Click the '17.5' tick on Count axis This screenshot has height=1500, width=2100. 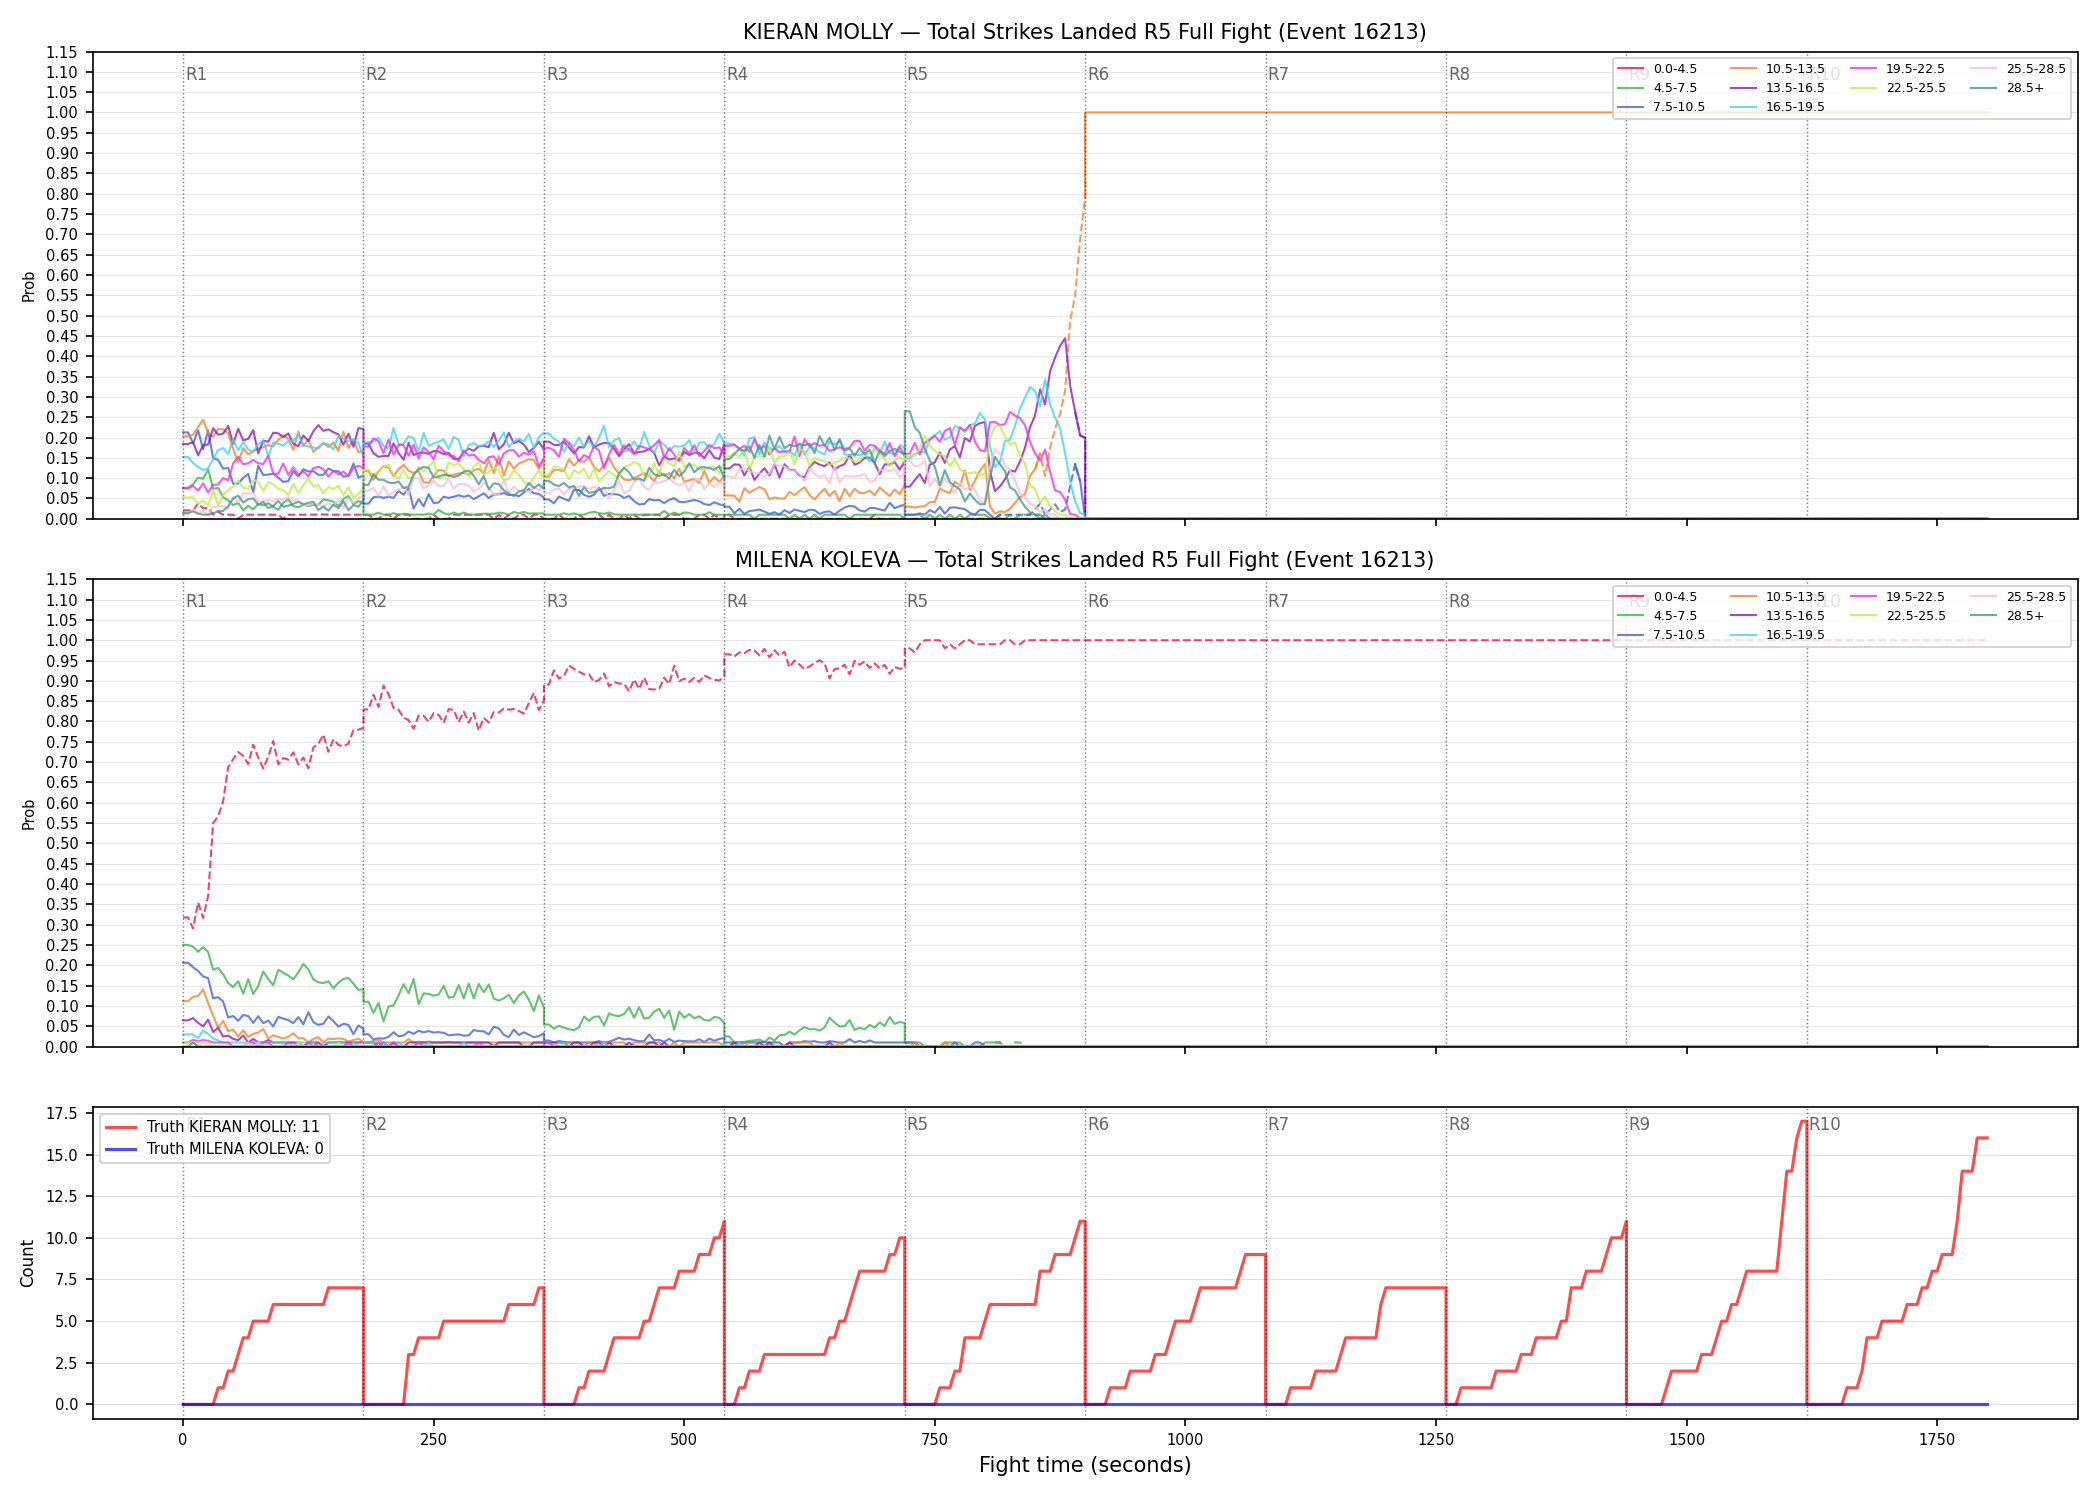pos(62,1114)
